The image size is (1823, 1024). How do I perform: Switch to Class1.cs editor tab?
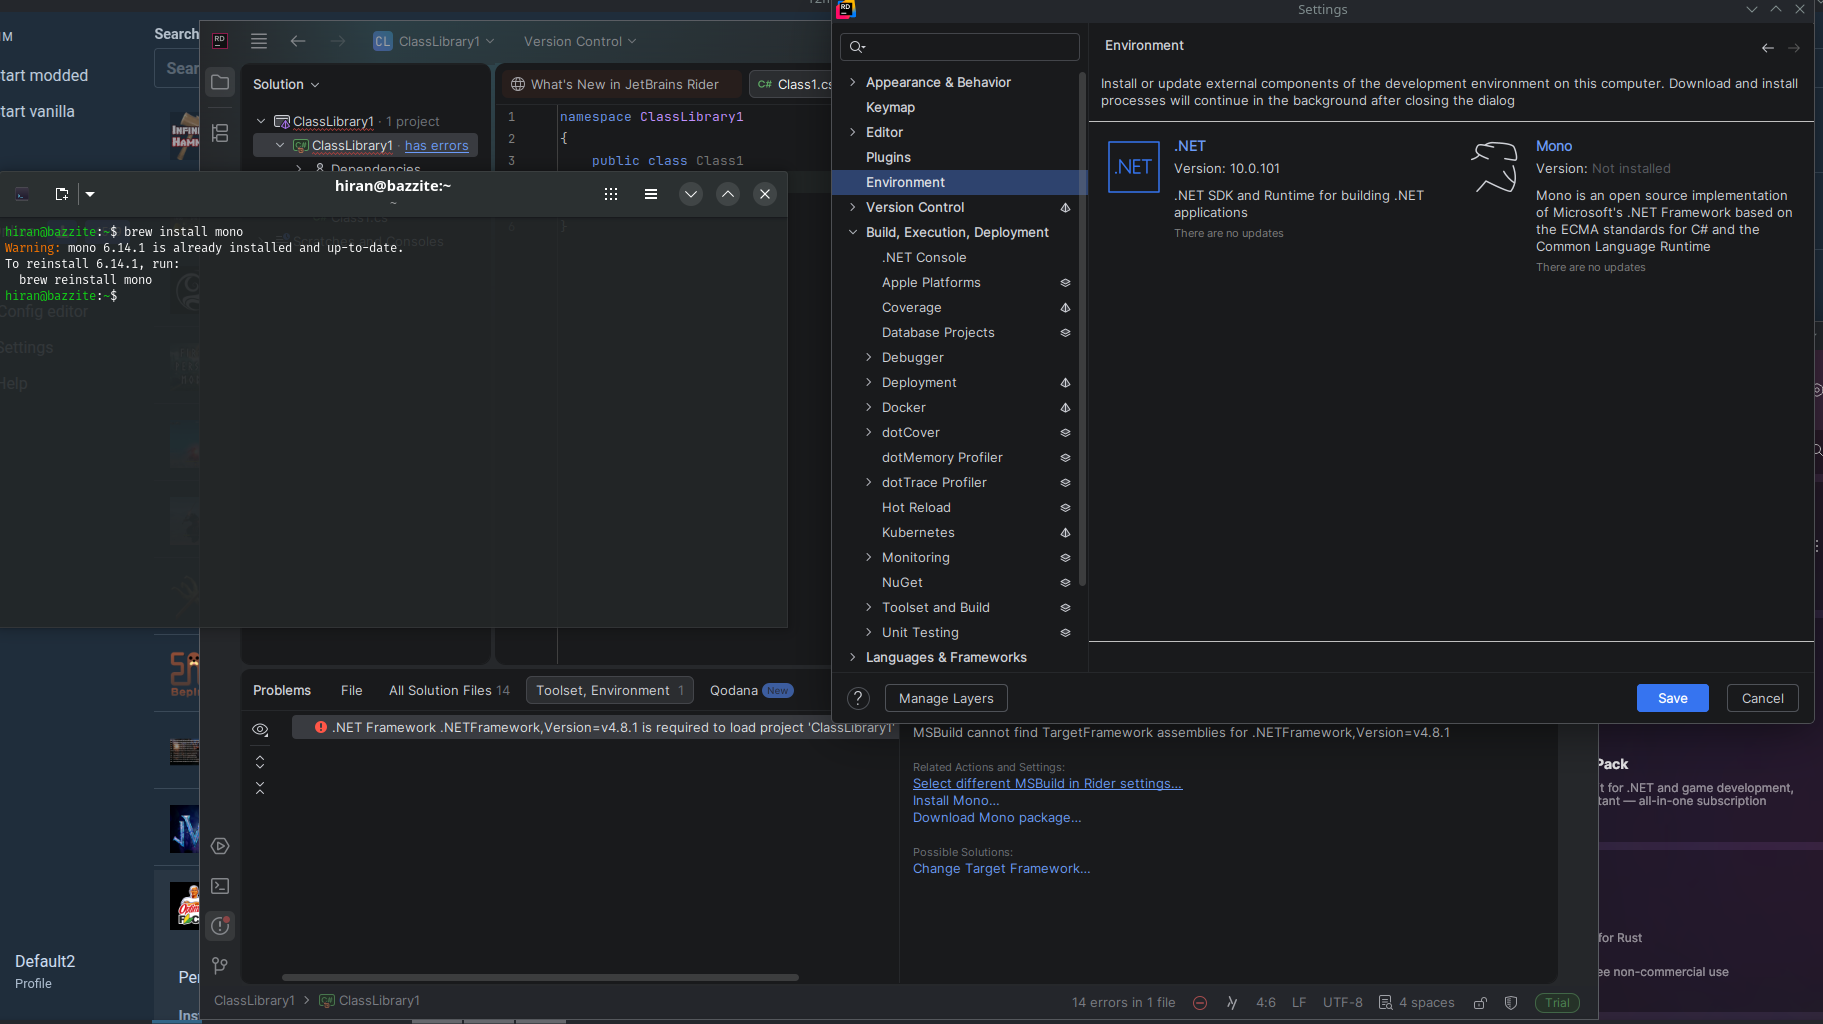point(793,84)
